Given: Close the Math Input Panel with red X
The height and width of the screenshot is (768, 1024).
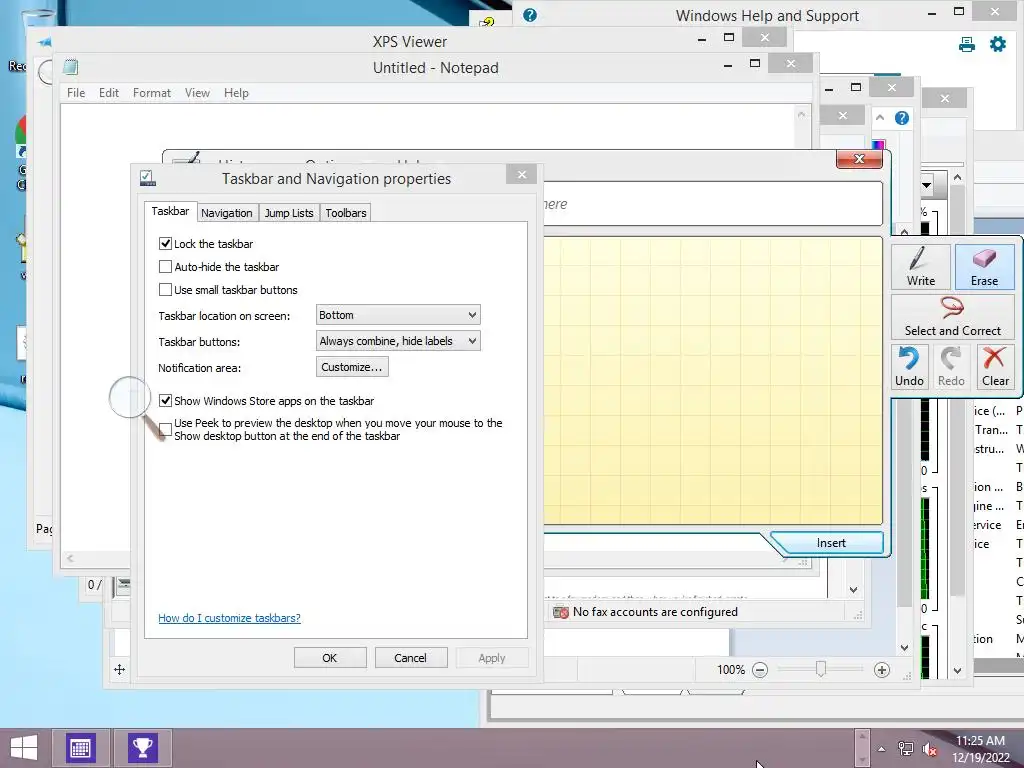Looking at the screenshot, I should click(859, 159).
